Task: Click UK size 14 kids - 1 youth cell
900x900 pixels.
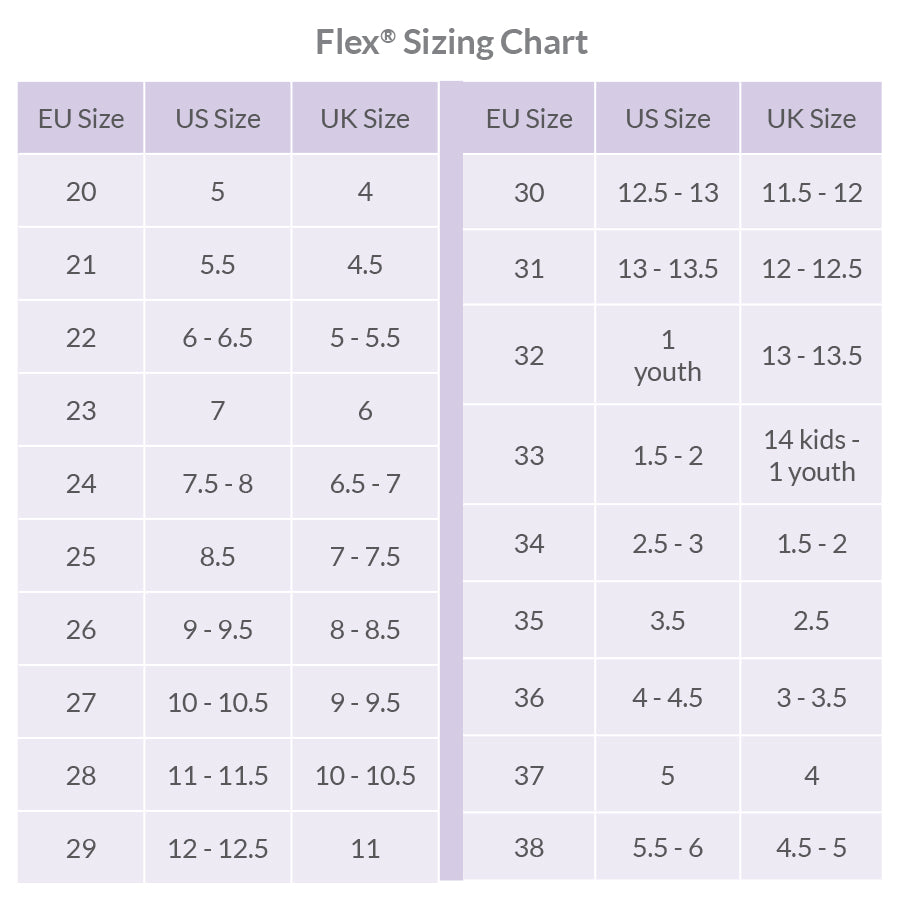Action: click(x=811, y=455)
